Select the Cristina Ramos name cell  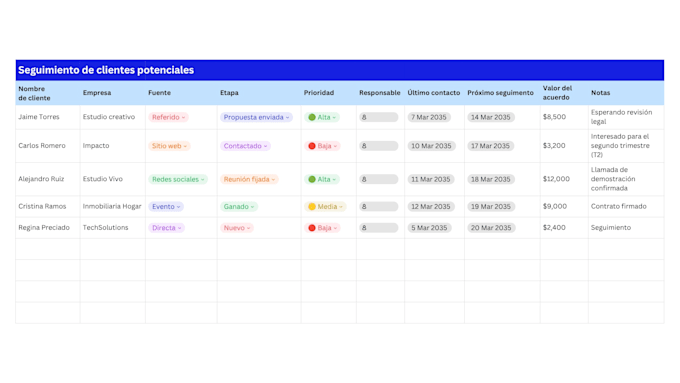48,206
